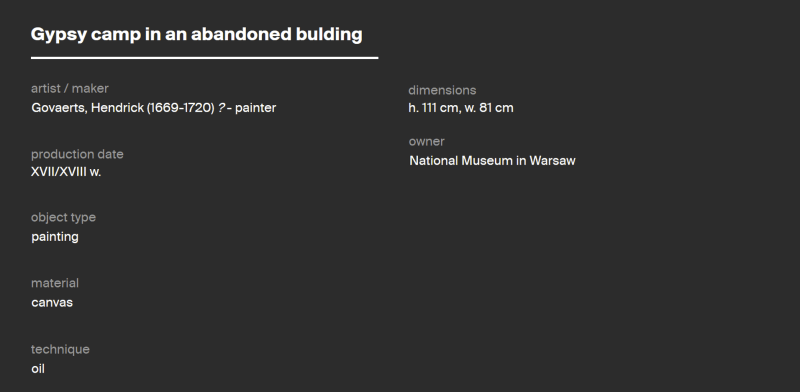800x392 pixels.
Task: Click the white divider under the title
Action: (205, 58)
